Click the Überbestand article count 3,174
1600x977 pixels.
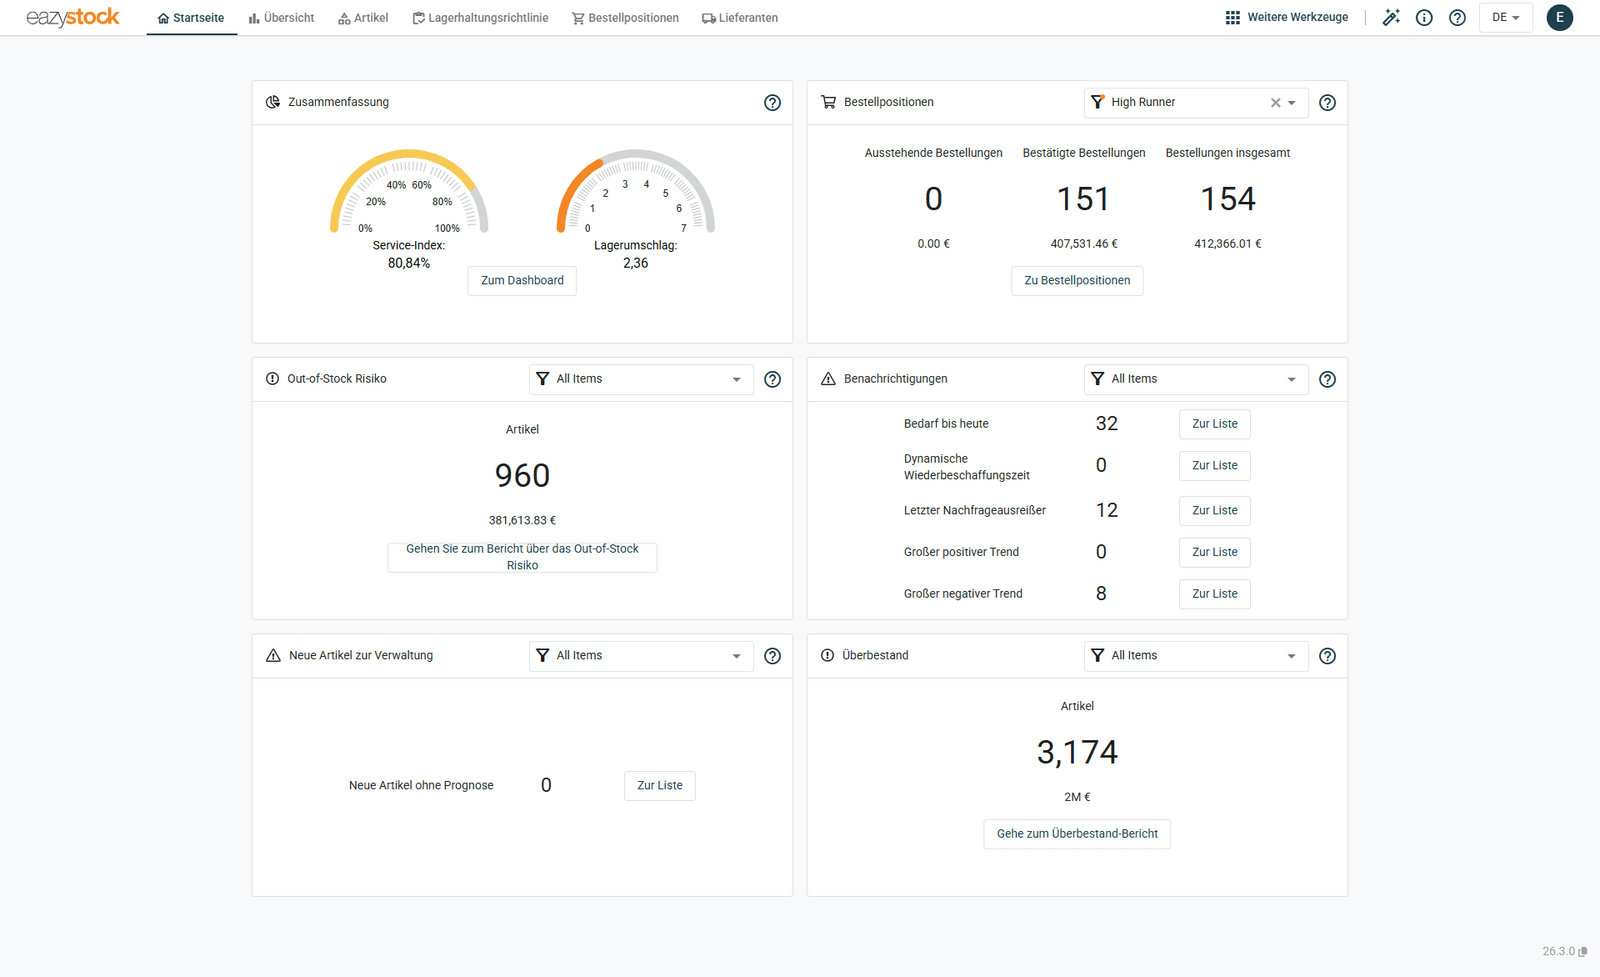coord(1077,752)
